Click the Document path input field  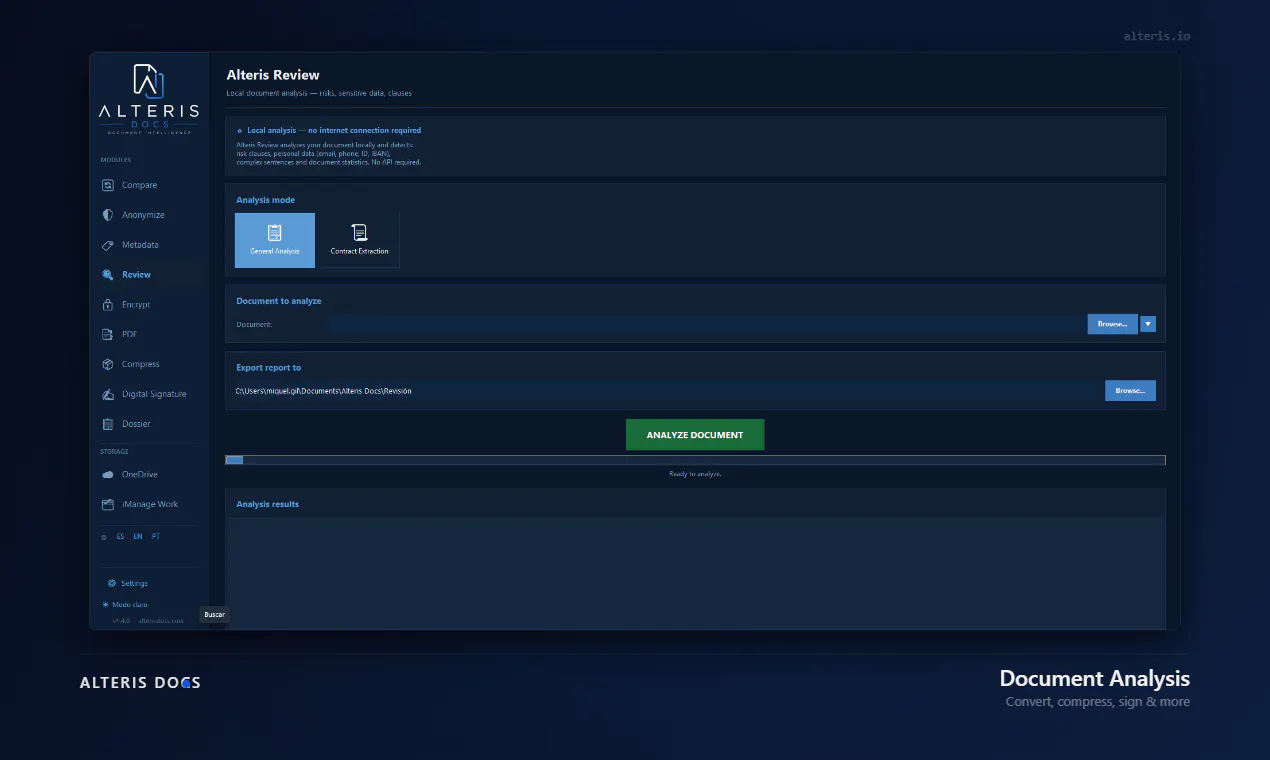706,324
